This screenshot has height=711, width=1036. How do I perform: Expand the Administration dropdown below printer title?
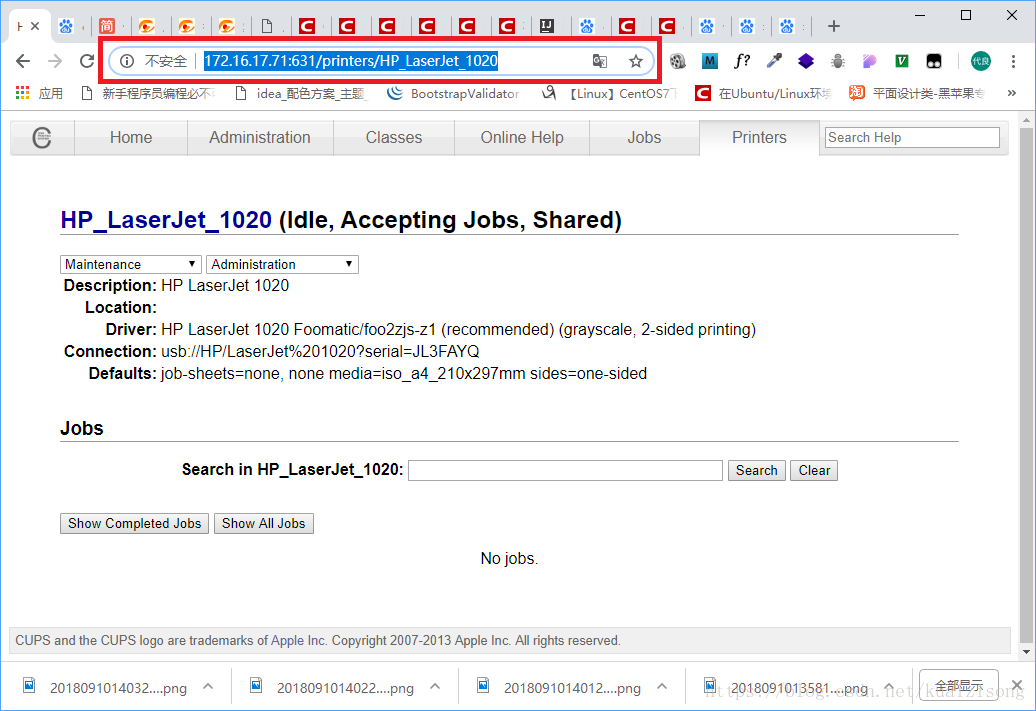(x=282, y=264)
